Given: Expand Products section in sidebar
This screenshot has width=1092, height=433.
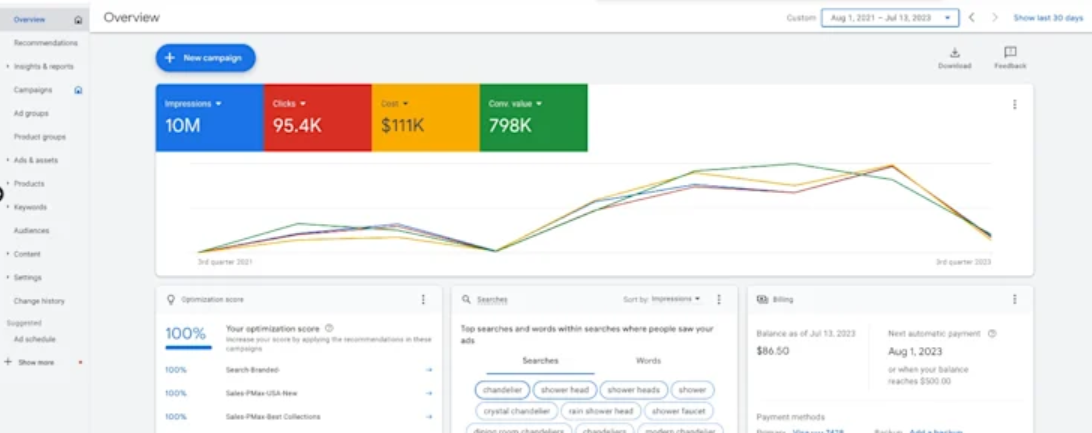Looking at the screenshot, I should (8, 184).
